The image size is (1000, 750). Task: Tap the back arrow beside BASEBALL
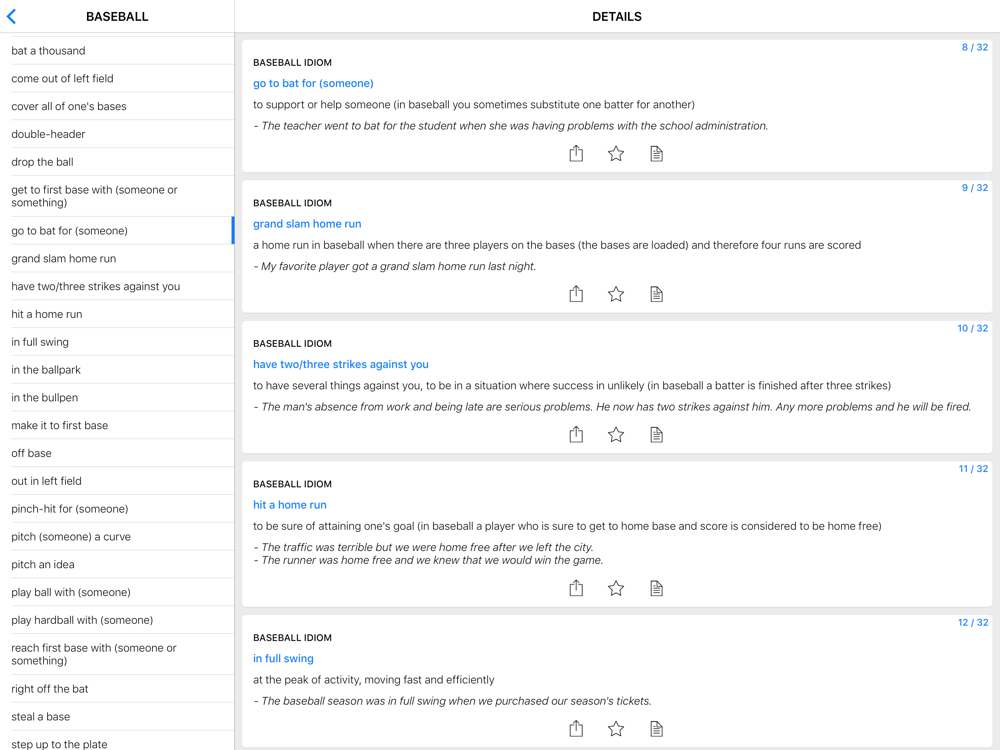pyautogui.click(x=12, y=16)
